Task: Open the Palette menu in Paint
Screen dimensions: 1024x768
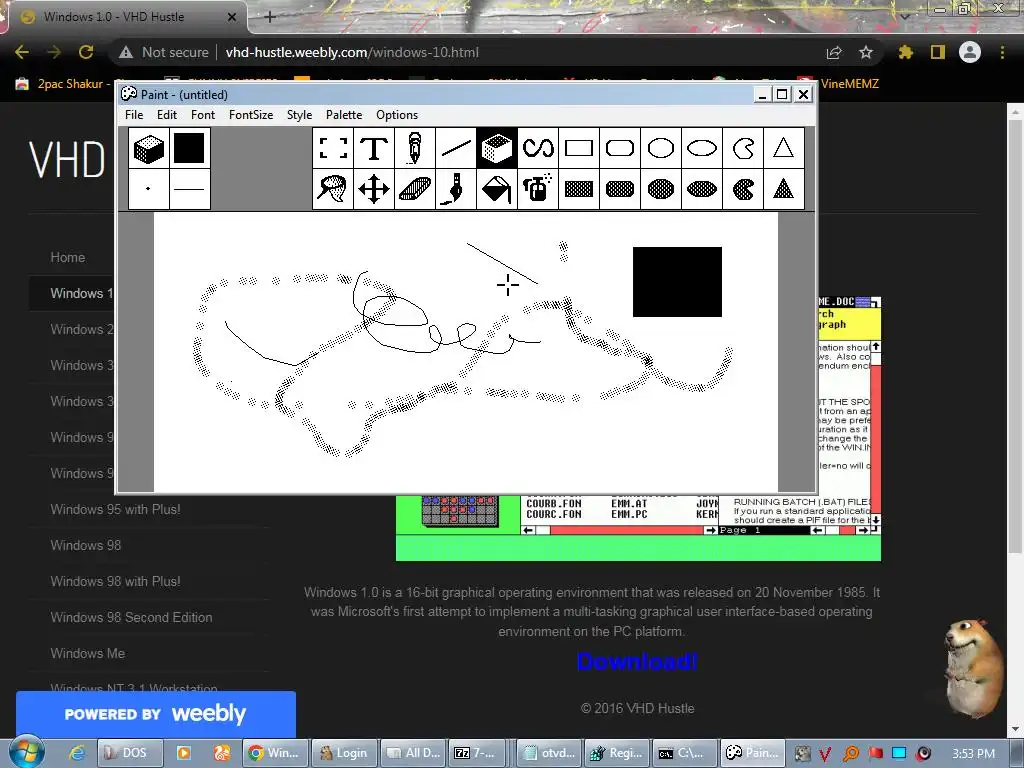Action: [344, 115]
